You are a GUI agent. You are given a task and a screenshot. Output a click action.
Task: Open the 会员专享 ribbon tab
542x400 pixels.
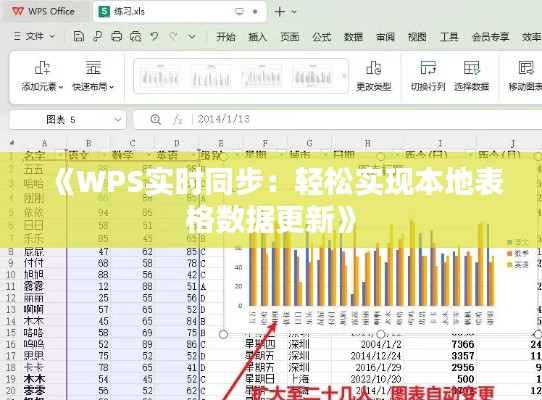click(x=490, y=37)
